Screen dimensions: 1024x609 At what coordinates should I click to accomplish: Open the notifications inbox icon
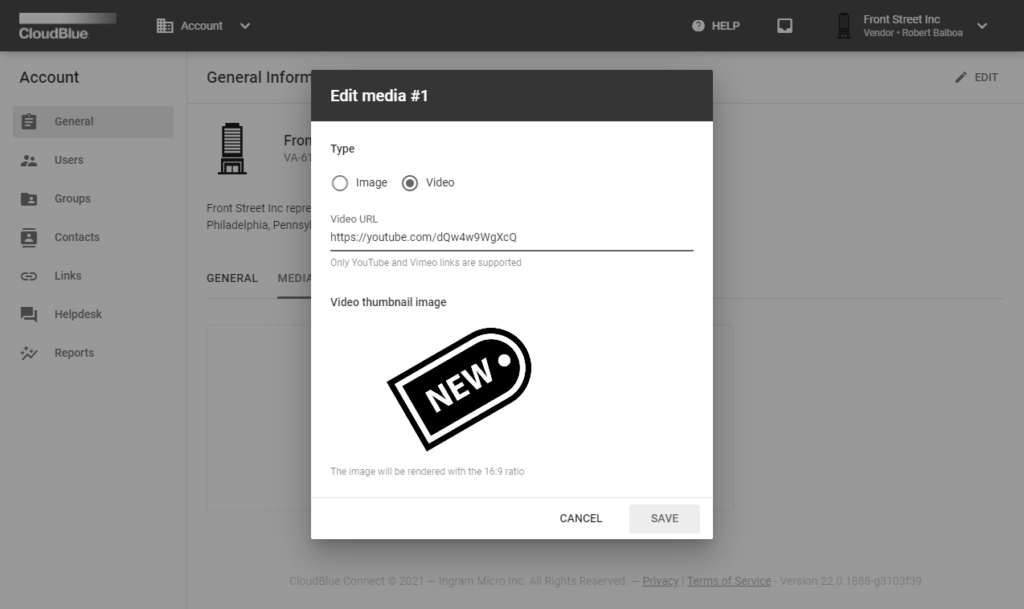tap(785, 26)
